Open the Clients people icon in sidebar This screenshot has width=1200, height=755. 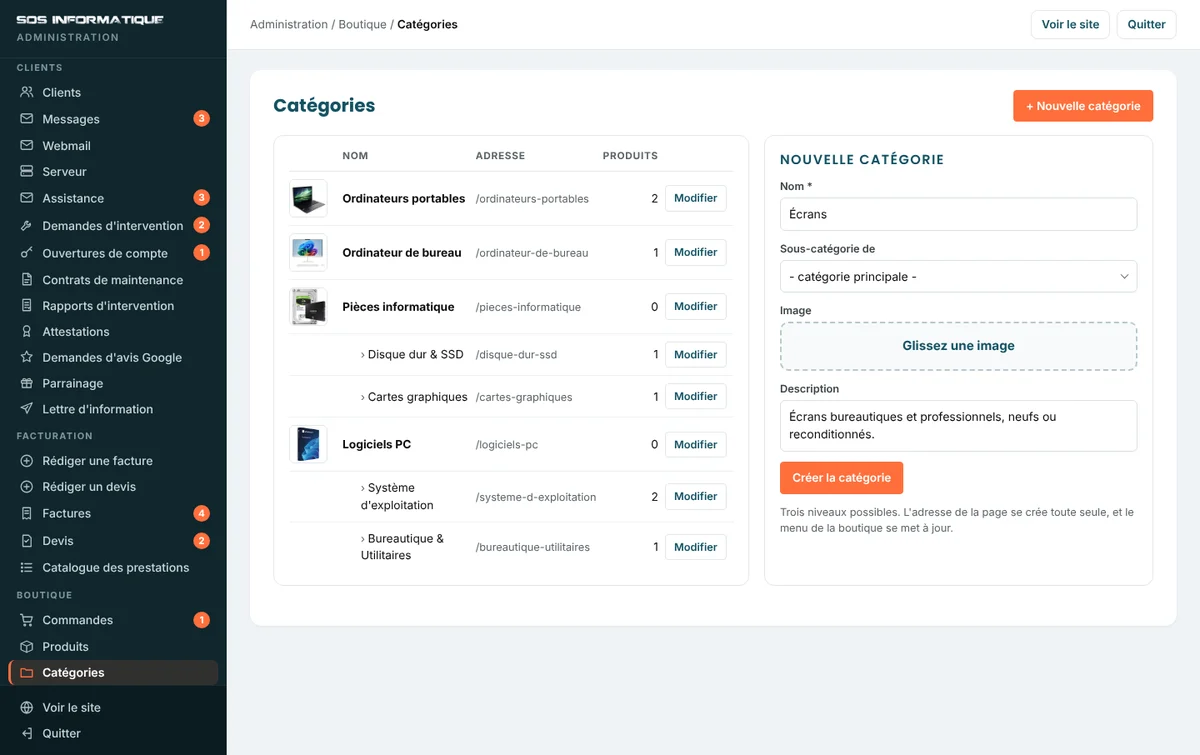tap(27, 92)
